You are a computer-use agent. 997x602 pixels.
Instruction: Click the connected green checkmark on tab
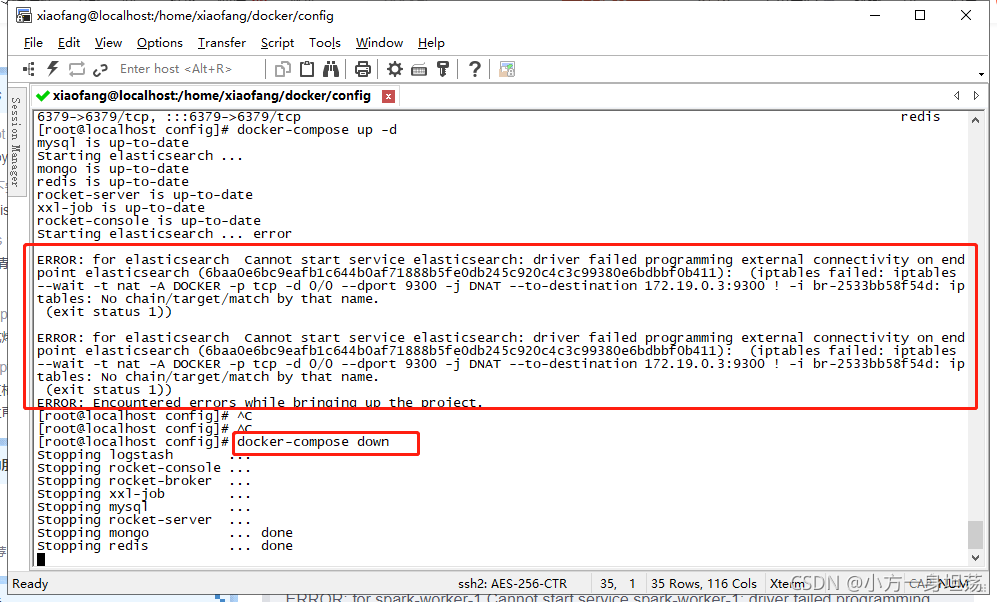pyautogui.click(x=43, y=96)
